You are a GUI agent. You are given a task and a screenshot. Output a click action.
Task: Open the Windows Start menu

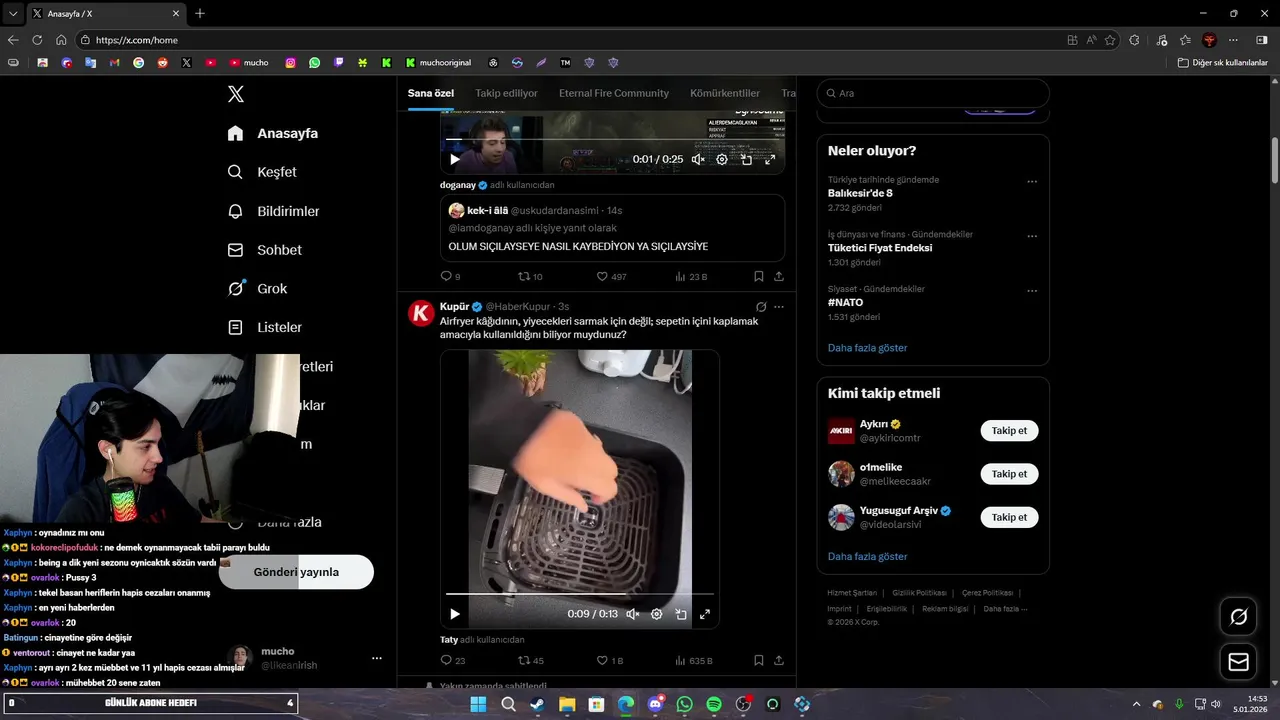click(478, 704)
